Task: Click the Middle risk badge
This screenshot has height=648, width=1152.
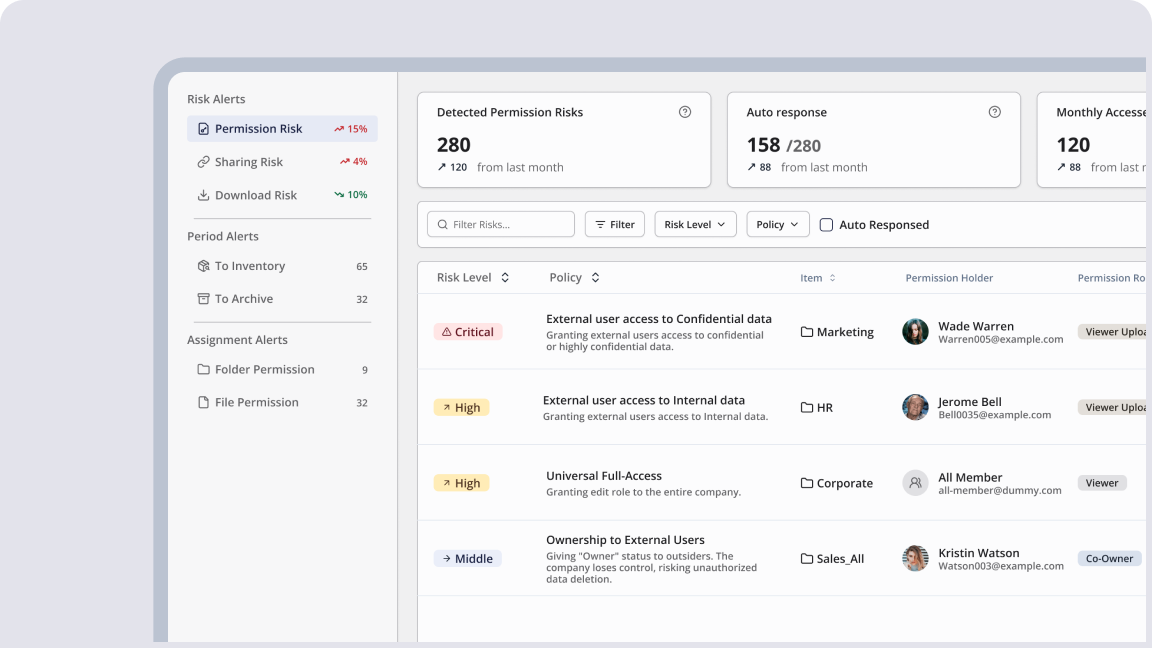Action: click(x=467, y=558)
